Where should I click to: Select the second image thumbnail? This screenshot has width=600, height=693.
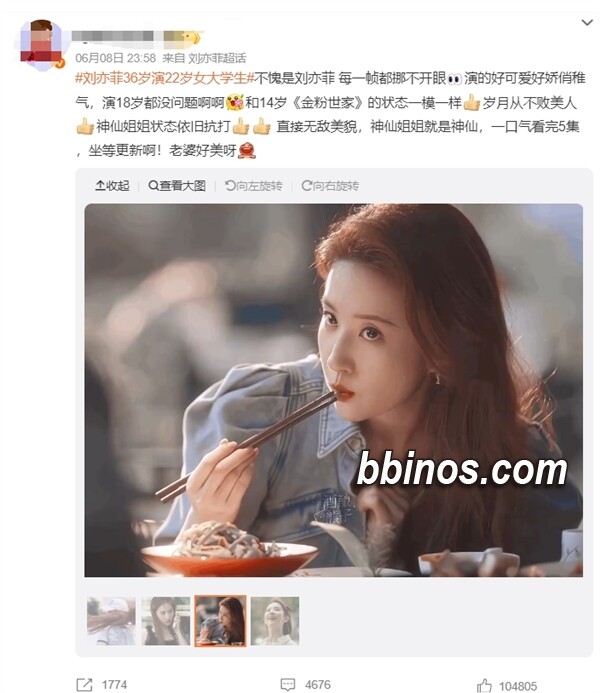click(166, 621)
